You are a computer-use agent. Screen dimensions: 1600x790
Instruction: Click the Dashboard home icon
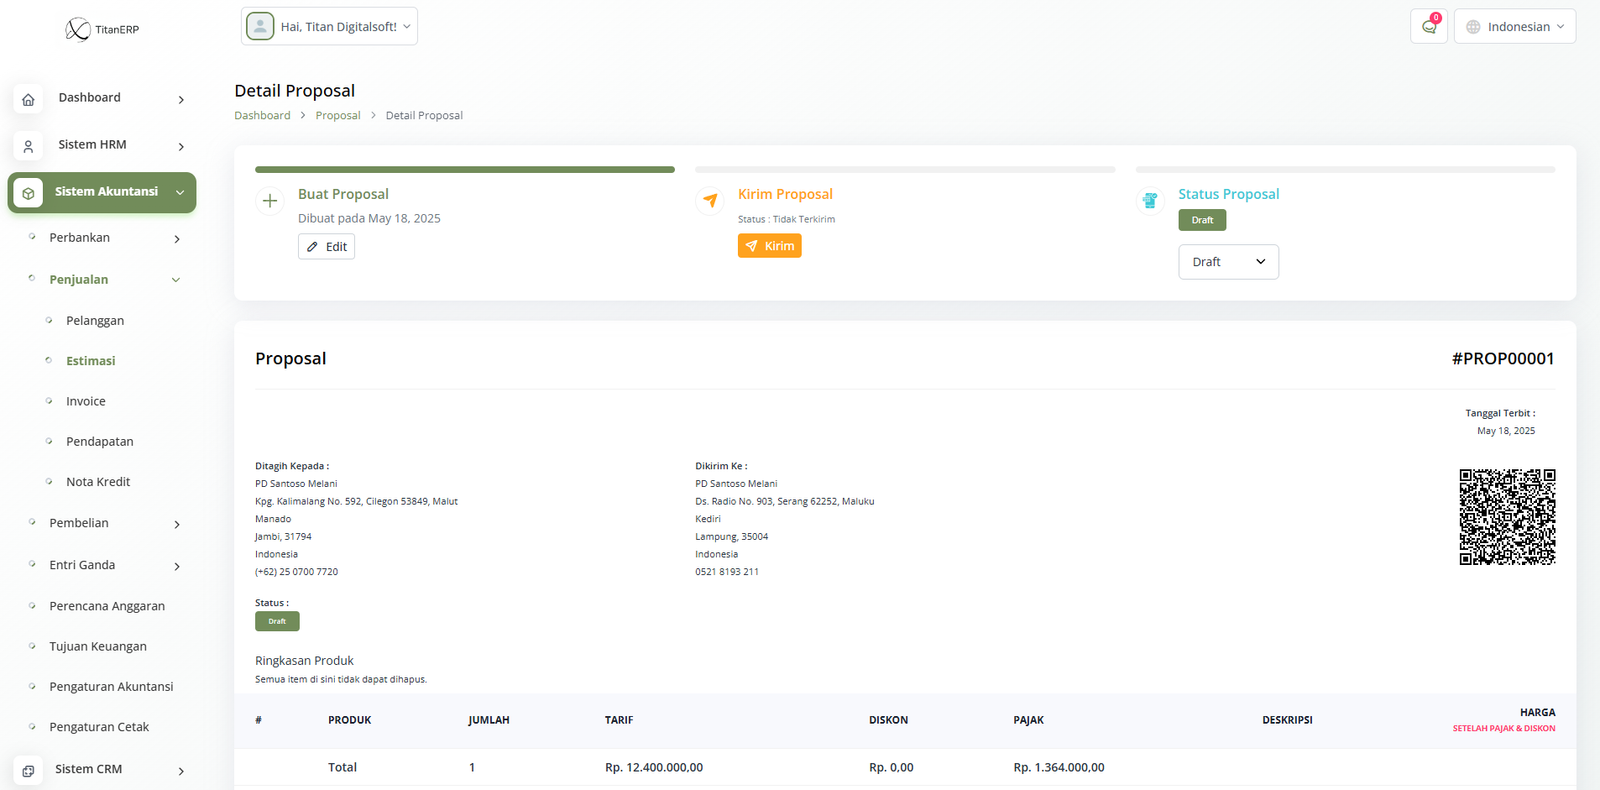point(28,99)
